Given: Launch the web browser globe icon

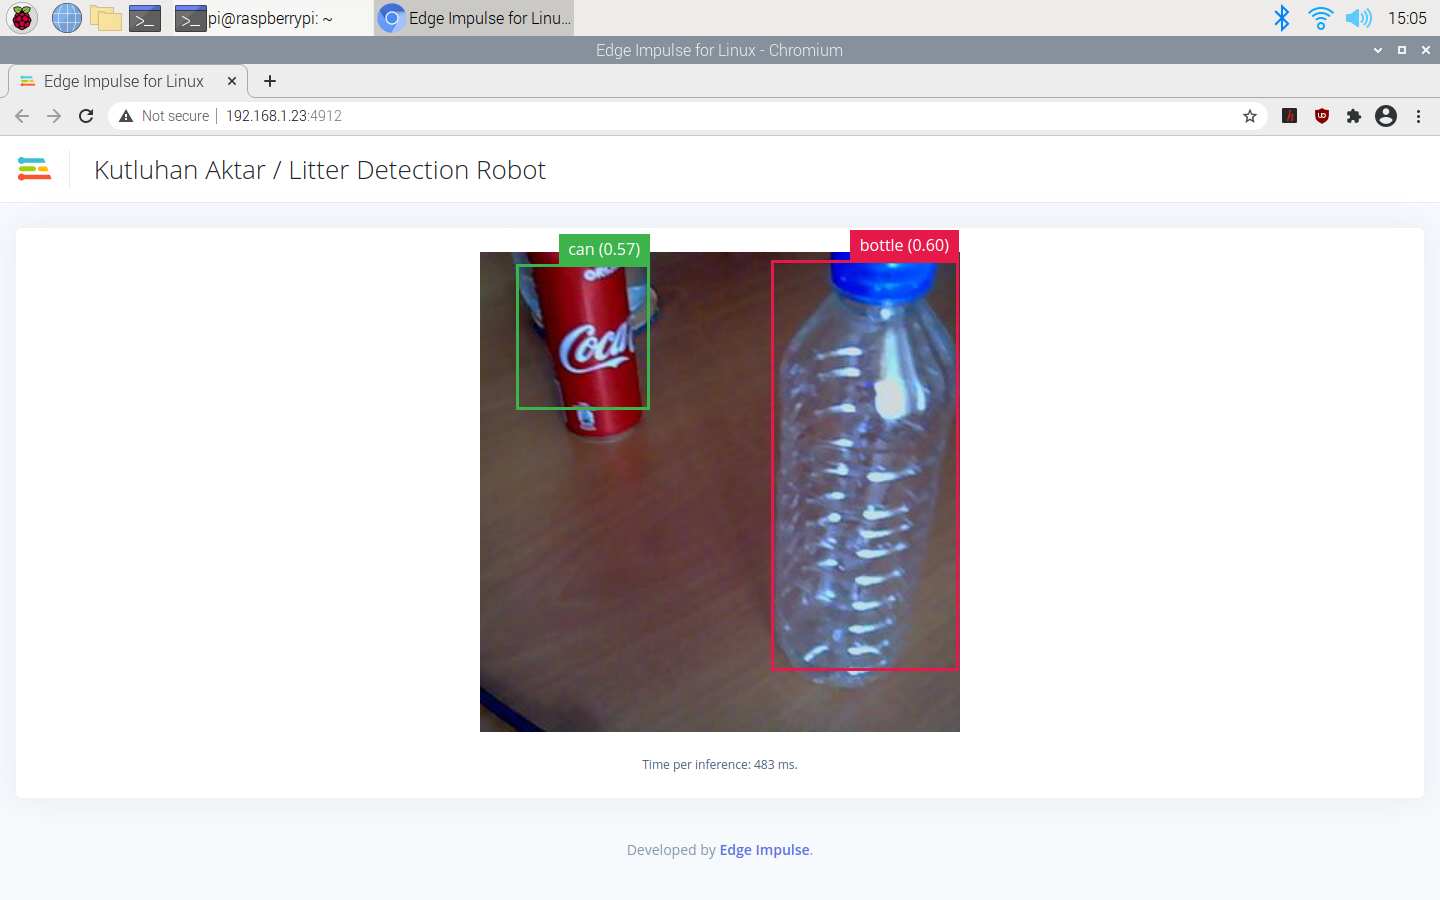Looking at the screenshot, I should pyautogui.click(x=66, y=18).
